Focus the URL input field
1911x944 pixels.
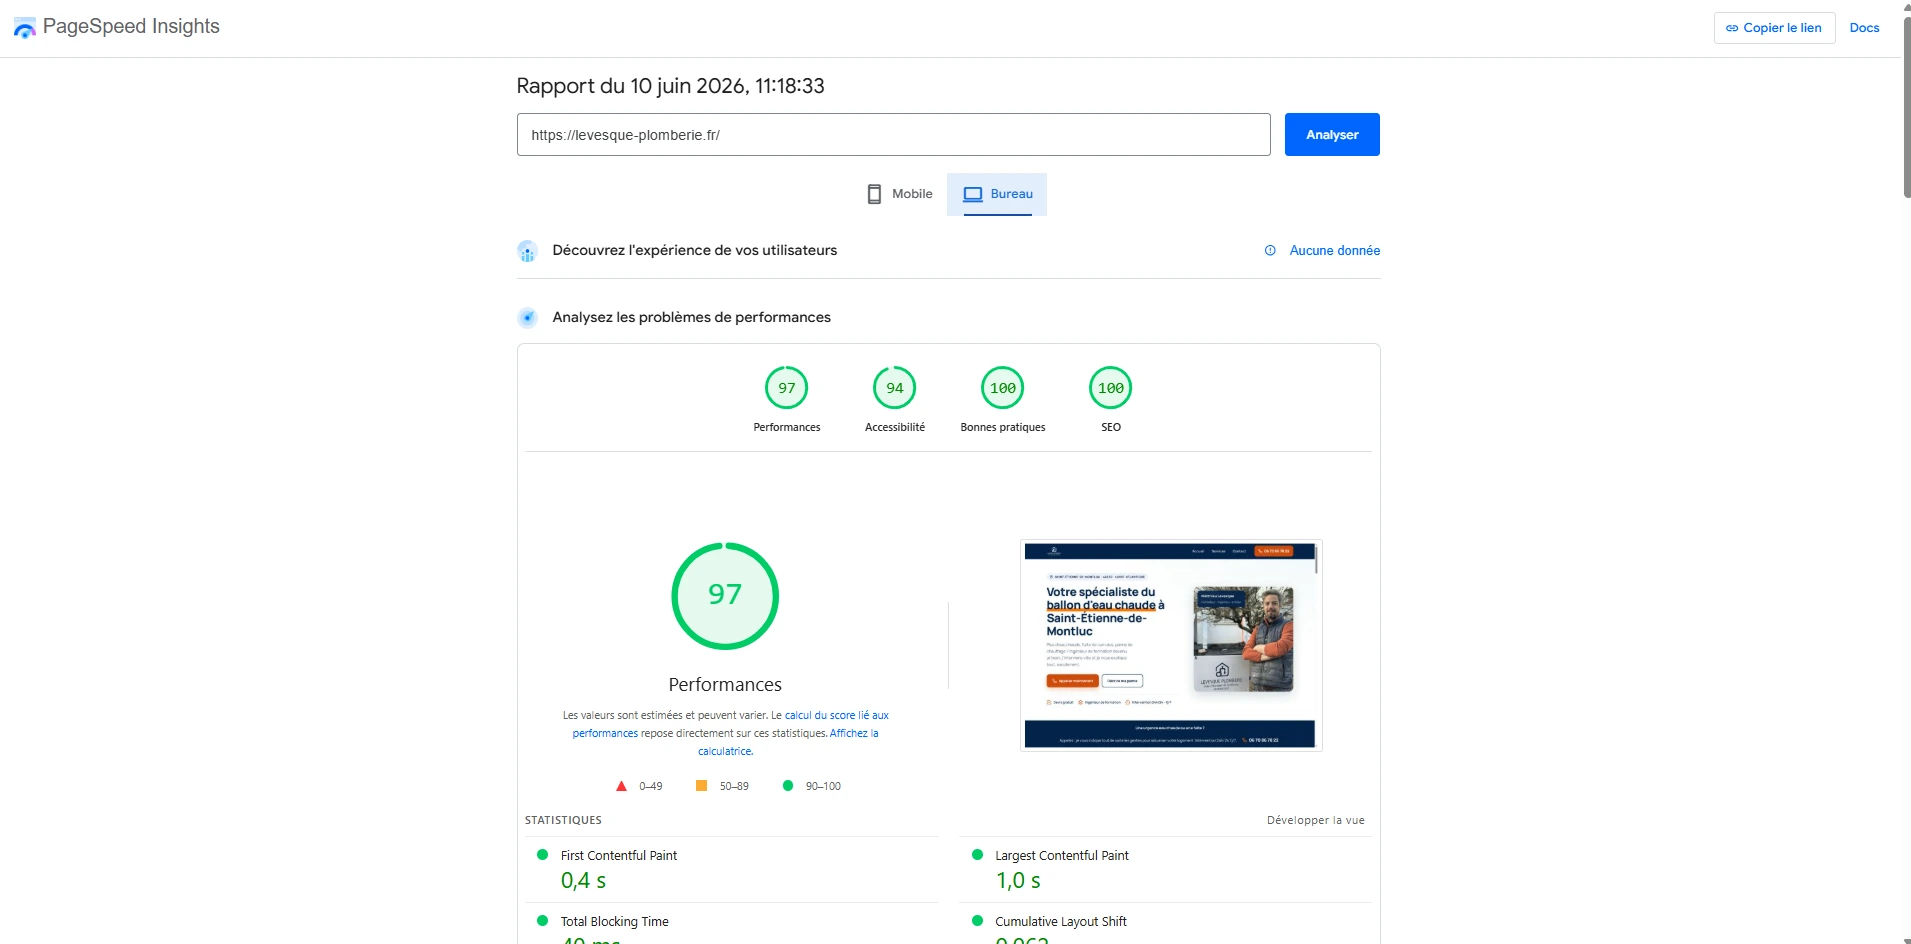tap(893, 135)
